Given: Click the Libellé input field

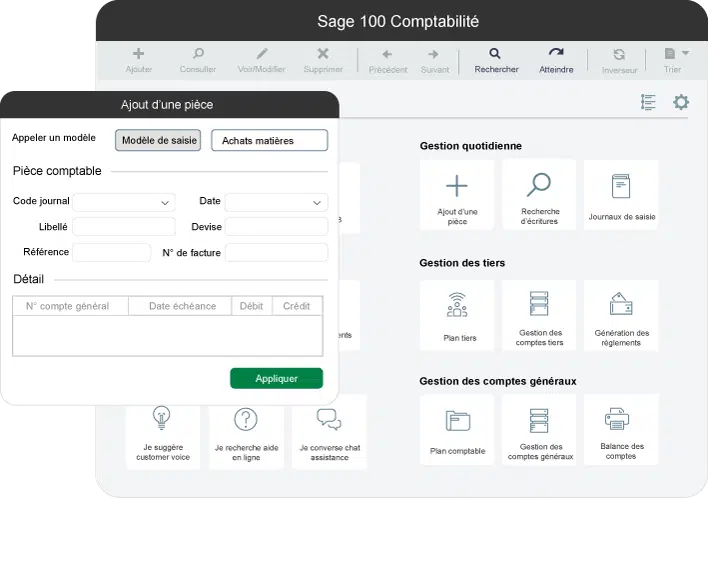Looking at the screenshot, I should click(x=124, y=227).
